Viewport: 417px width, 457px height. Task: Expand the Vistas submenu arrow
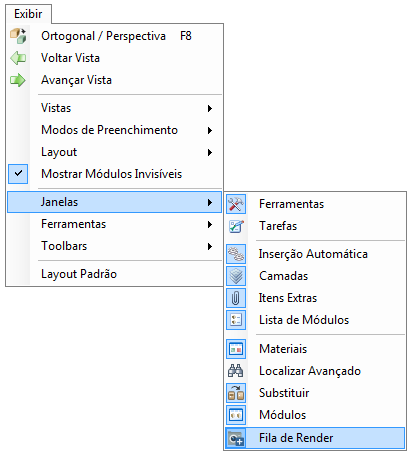[x=210, y=108]
